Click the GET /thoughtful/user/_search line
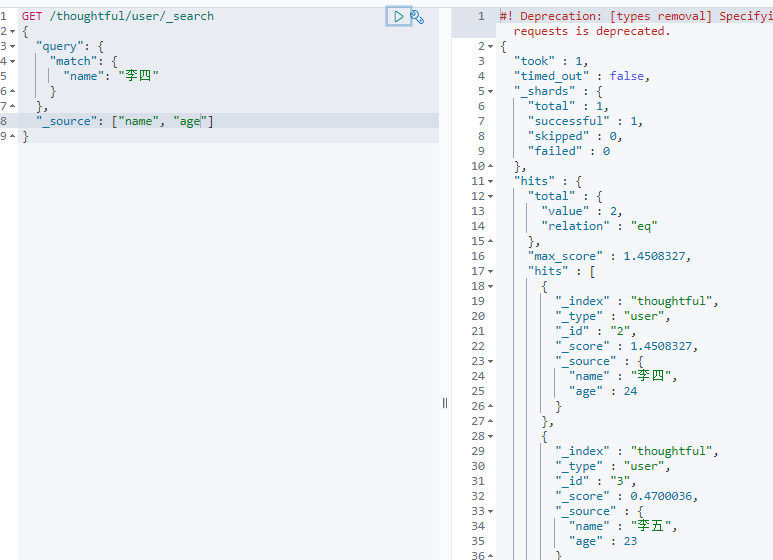The height and width of the screenshot is (560, 773). coord(118,16)
